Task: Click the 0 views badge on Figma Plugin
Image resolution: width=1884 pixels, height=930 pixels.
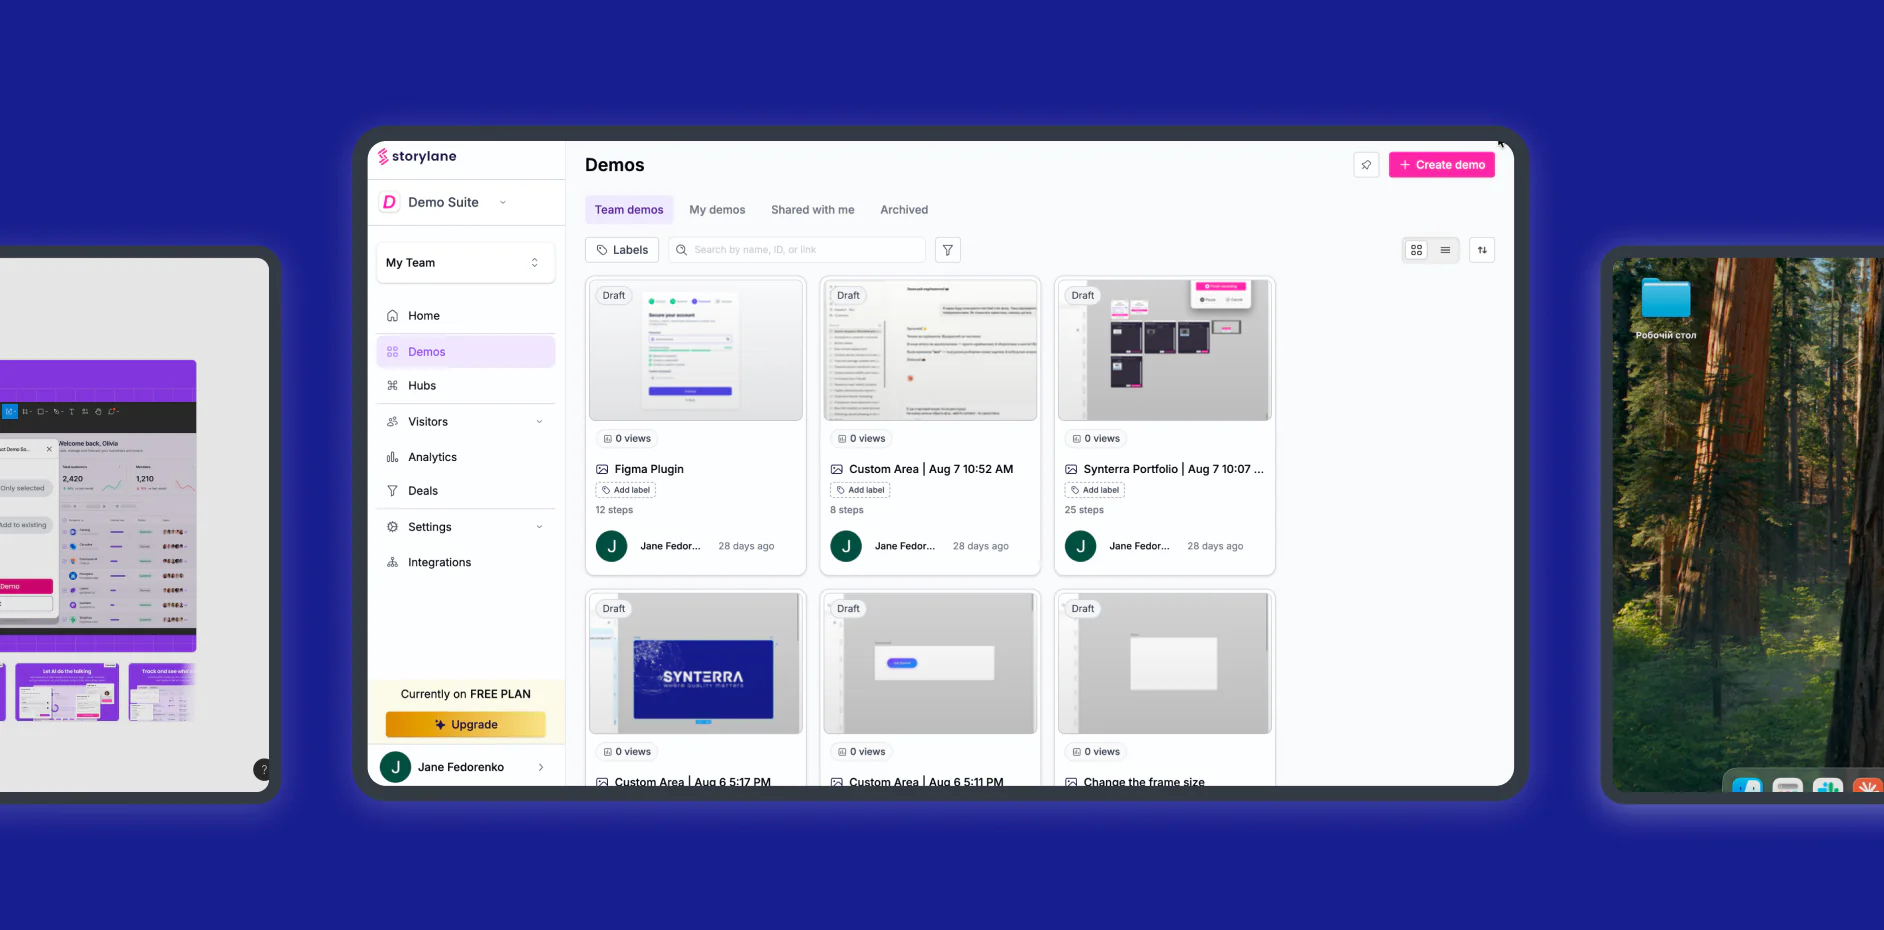Action: 627,439
